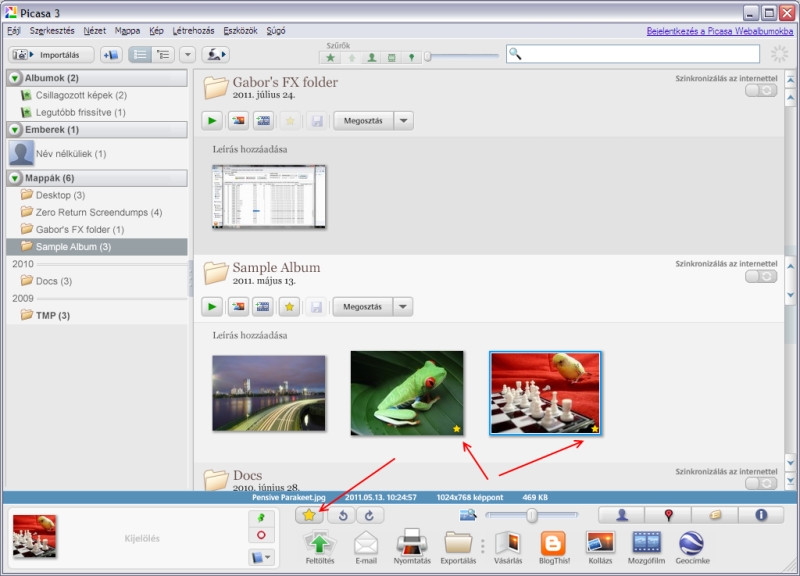Click Megosztás button in Gabor's FX folder
Screen dimensions: 800x576
pyautogui.click(x=363, y=121)
